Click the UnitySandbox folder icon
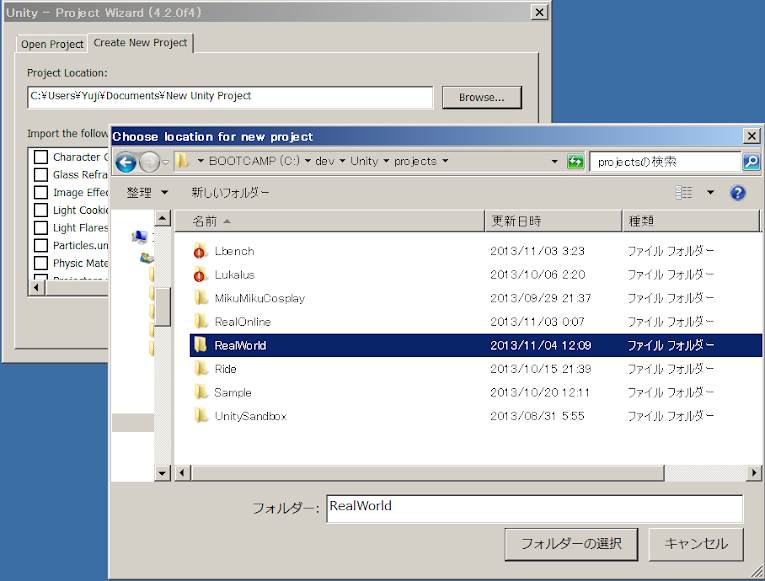The image size is (765, 581). pyautogui.click(x=201, y=416)
